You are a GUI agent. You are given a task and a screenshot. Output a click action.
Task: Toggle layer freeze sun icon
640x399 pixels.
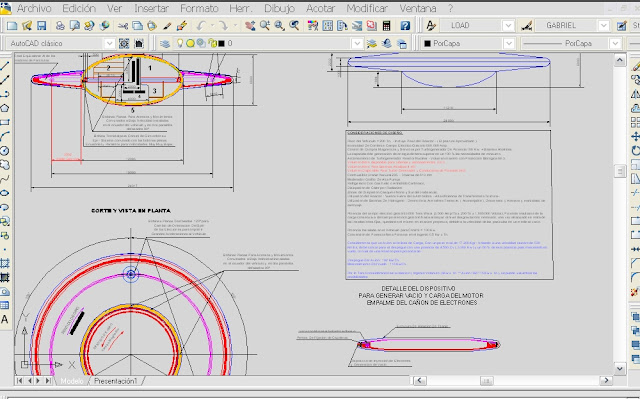click(x=190, y=43)
